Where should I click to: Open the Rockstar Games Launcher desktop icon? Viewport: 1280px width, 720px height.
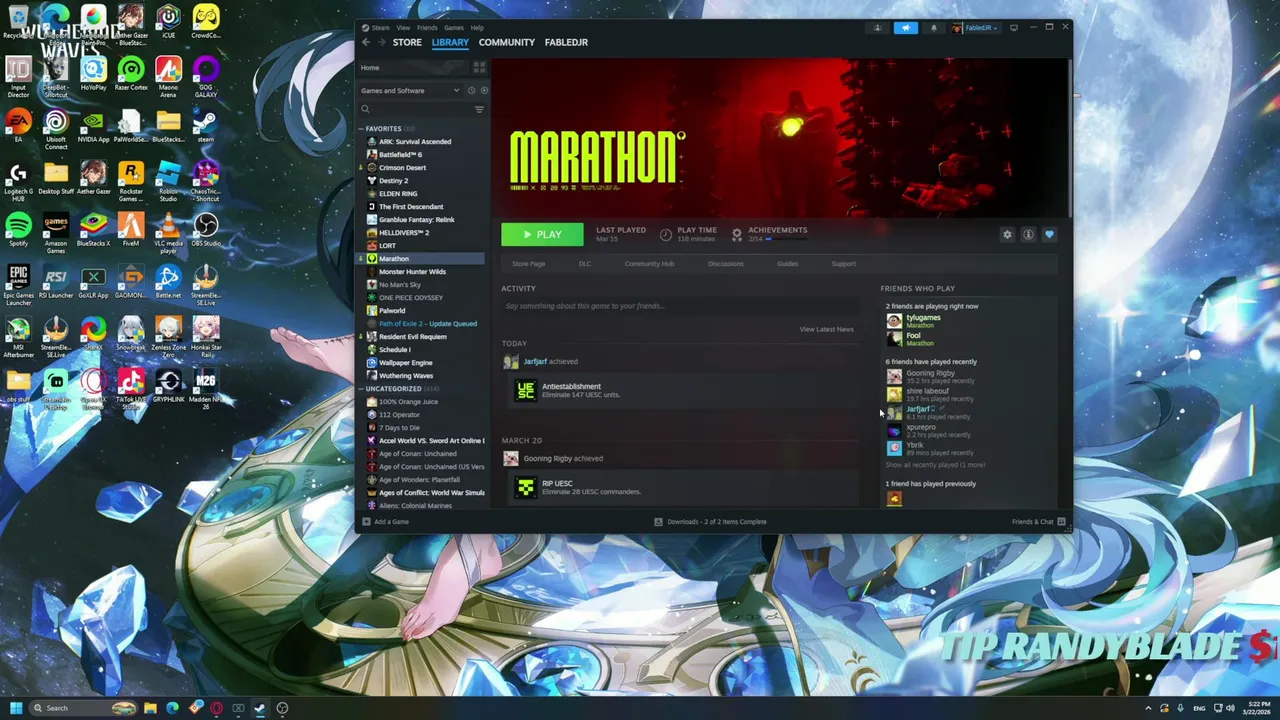point(130,180)
